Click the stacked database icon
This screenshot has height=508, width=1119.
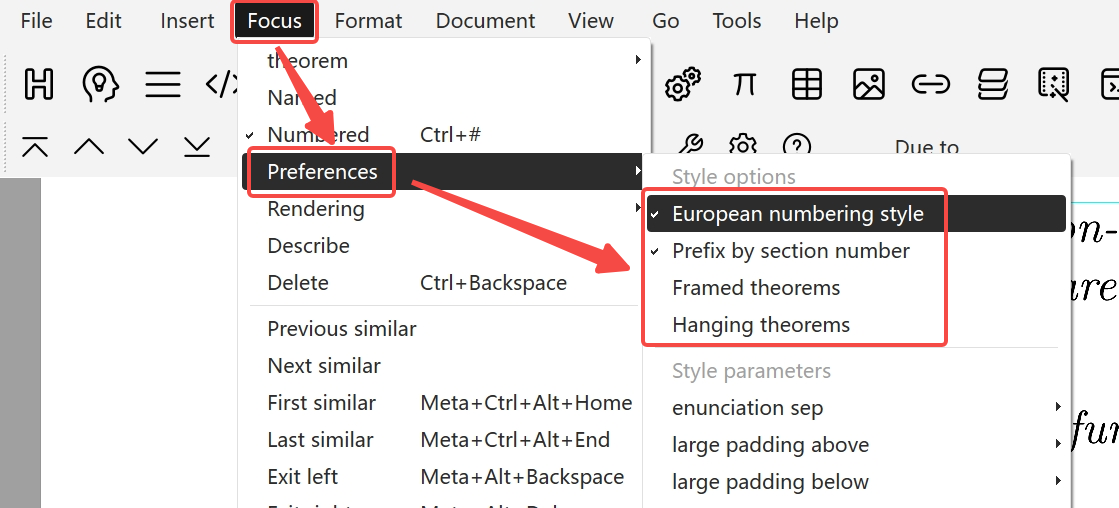(992, 84)
